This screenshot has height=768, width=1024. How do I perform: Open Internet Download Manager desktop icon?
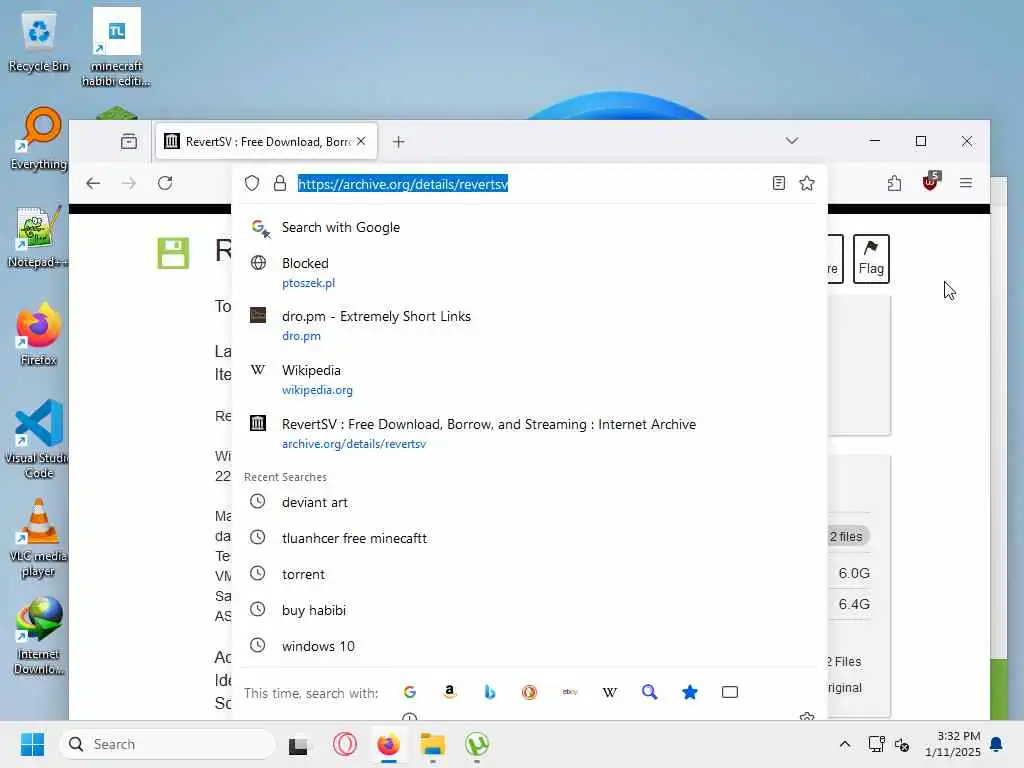(x=39, y=636)
